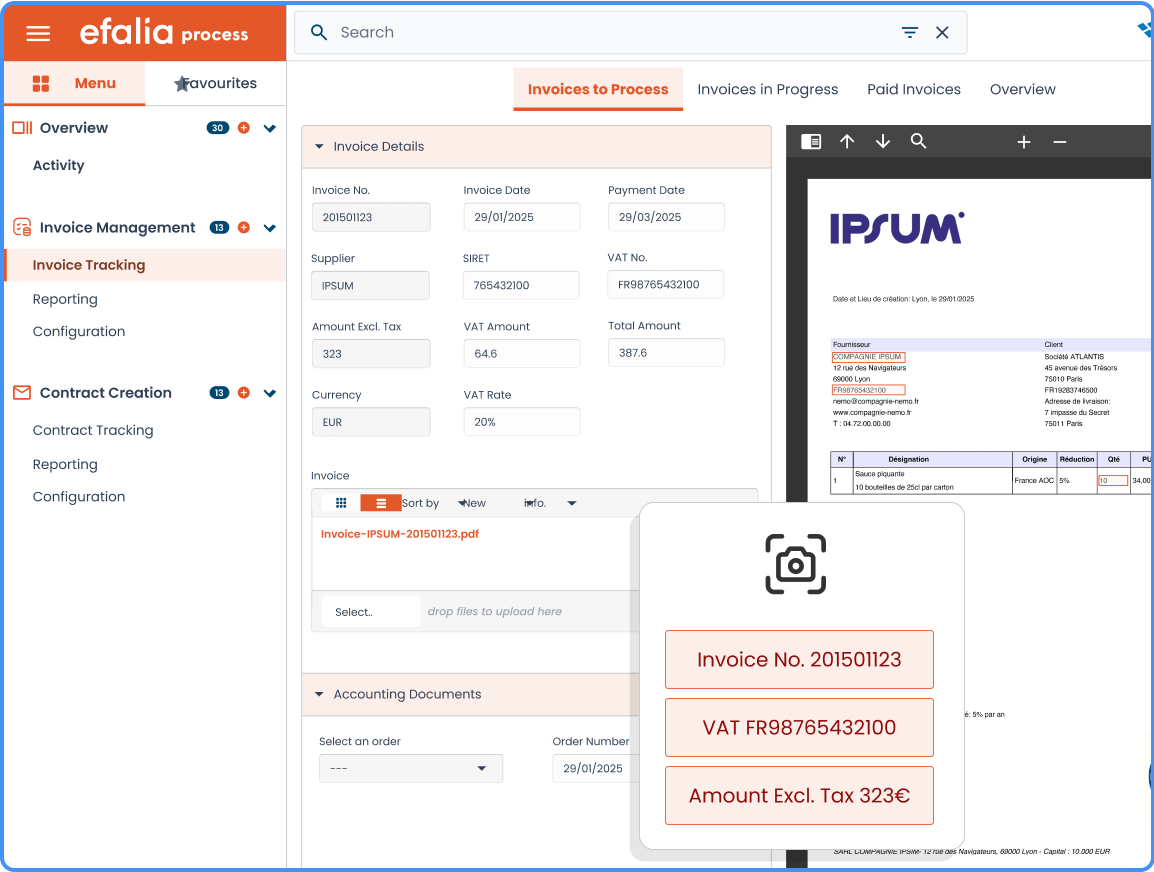Screen dimensions: 1154x872
Task: Click the Total Amount field 387.6
Action: click(x=666, y=352)
